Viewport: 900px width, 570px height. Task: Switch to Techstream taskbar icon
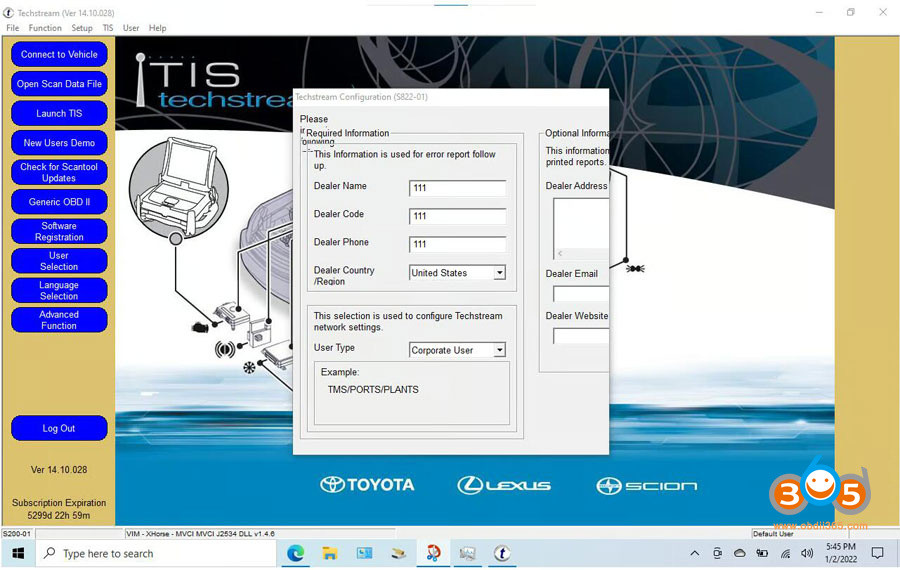tap(502, 553)
